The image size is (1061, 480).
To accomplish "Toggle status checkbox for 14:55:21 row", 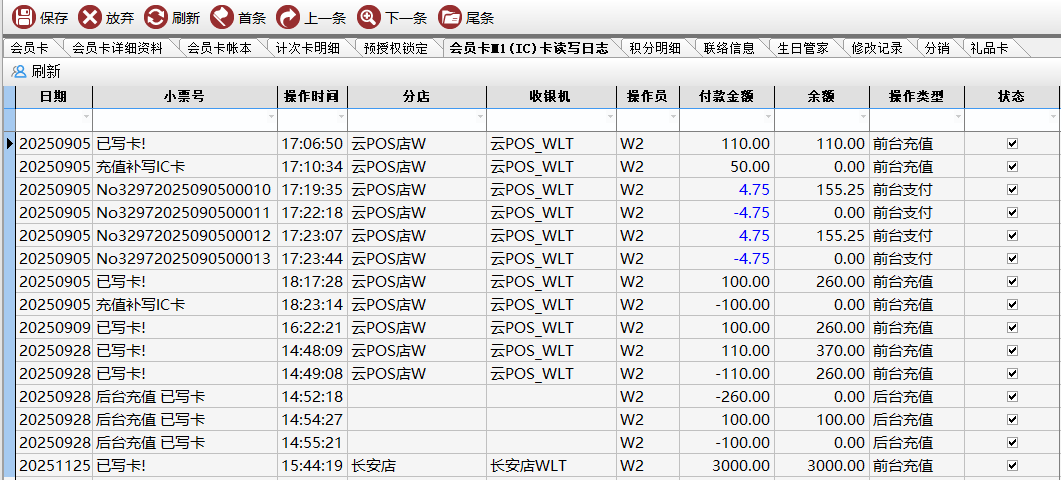I will coord(1012,443).
